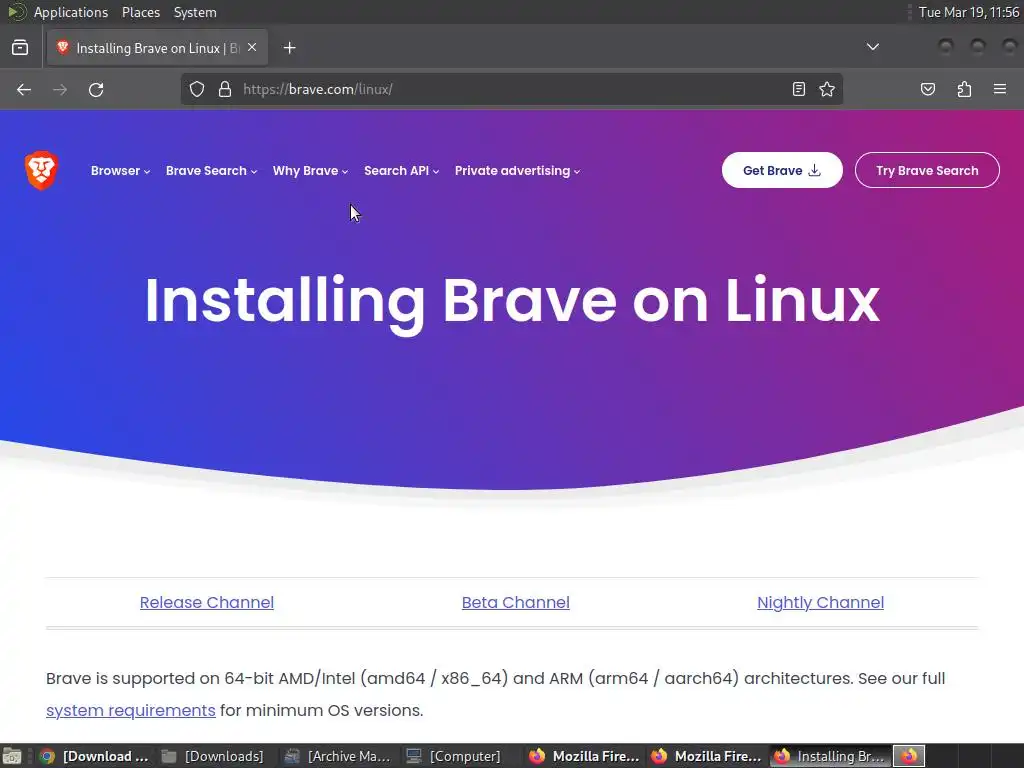Open the Beta Channel link
The image size is (1024, 768).
coord(515,602)
